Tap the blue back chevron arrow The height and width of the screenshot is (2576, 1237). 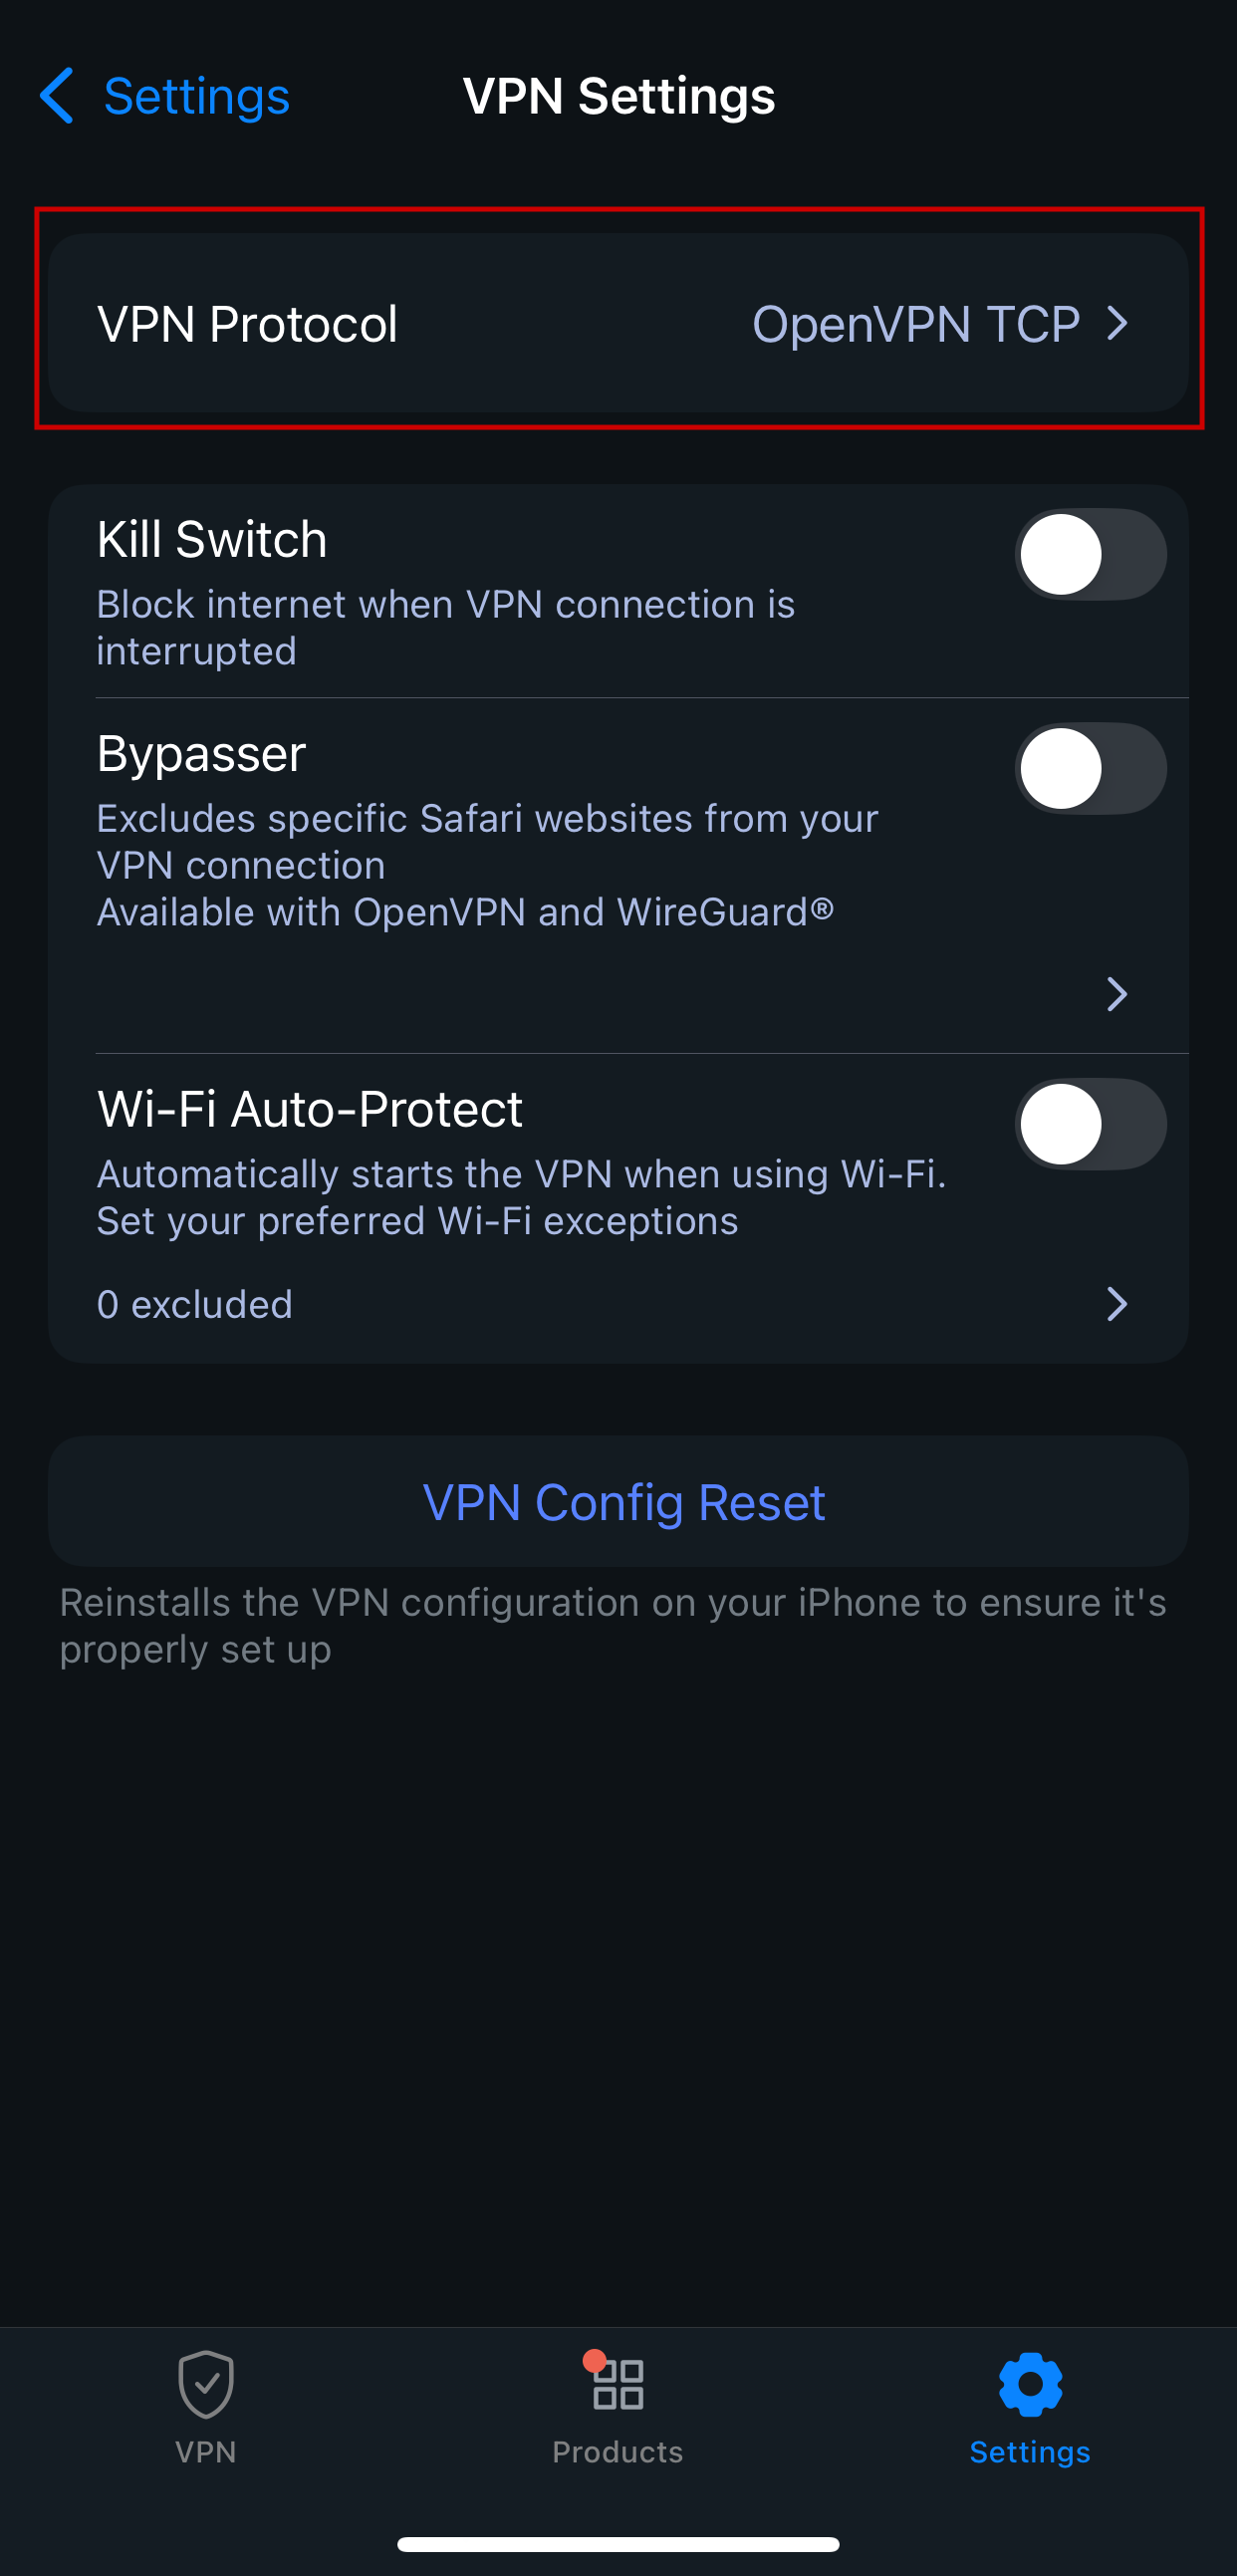(x=55, y=96)
